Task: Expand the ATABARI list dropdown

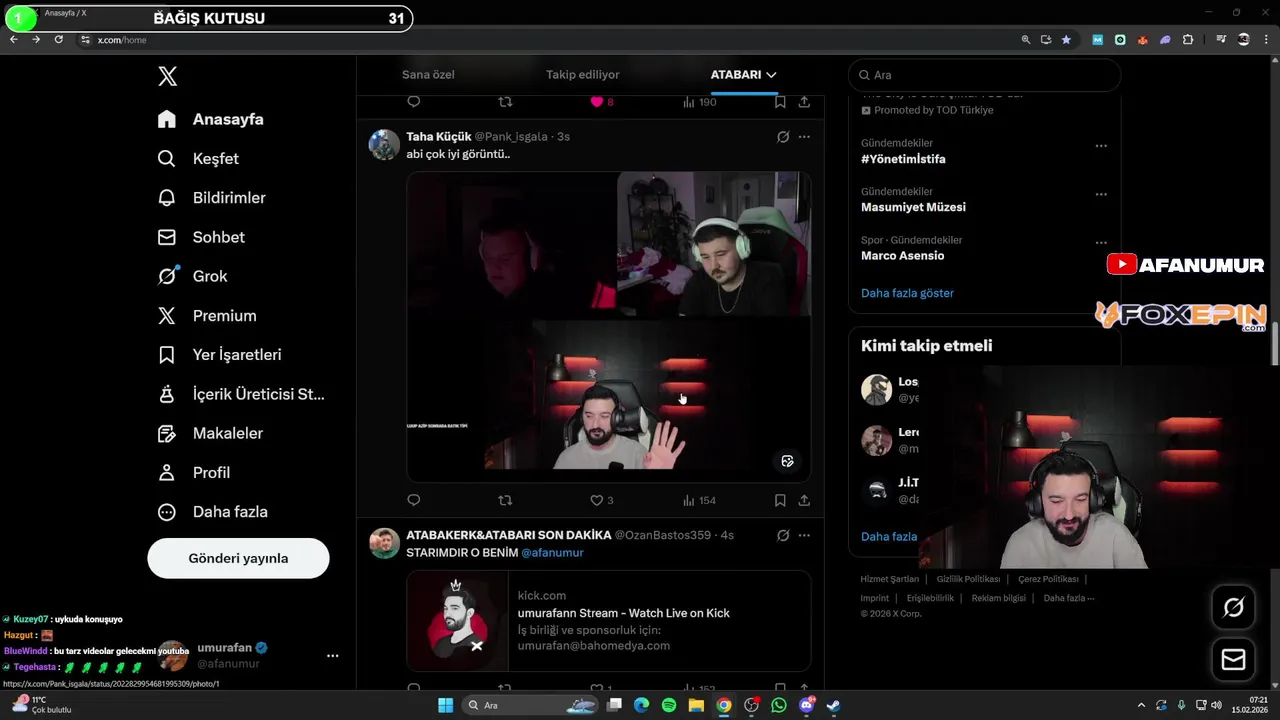Action: (771, 75)
